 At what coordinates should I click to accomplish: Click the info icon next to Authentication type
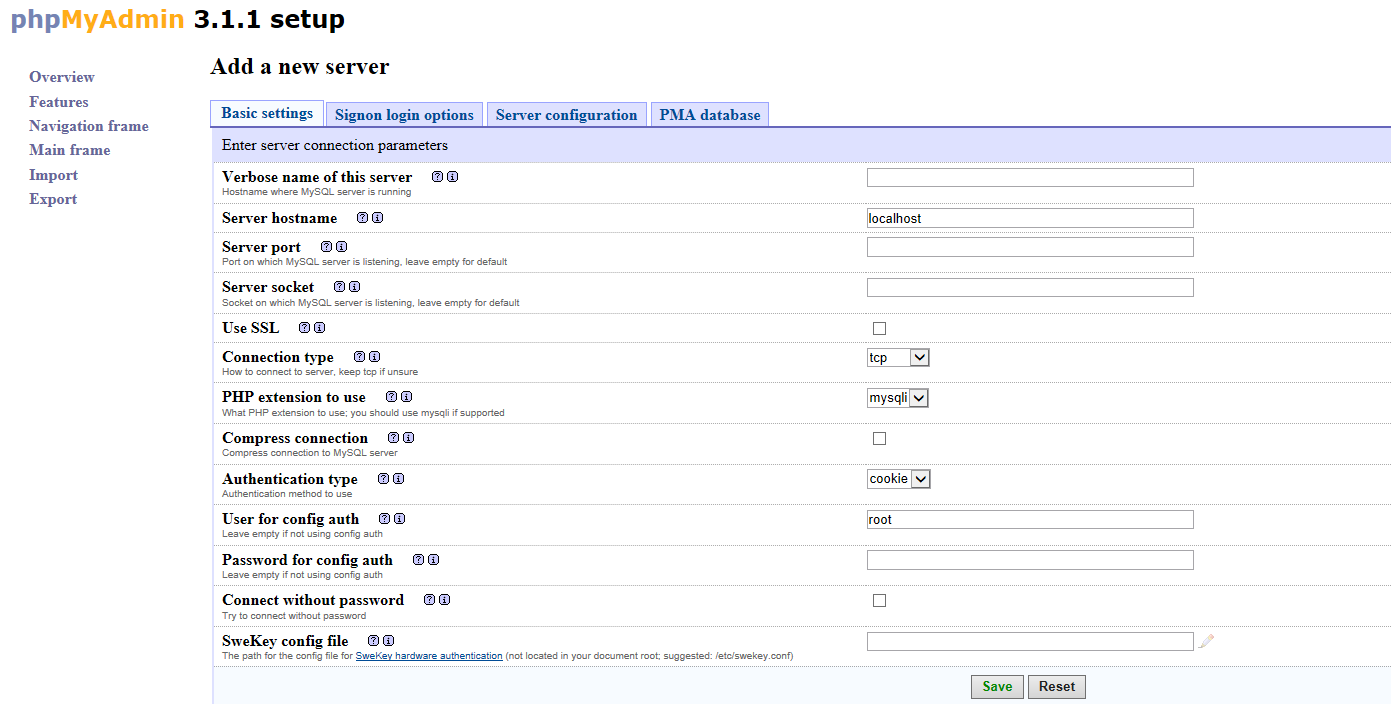click(398, 478)
